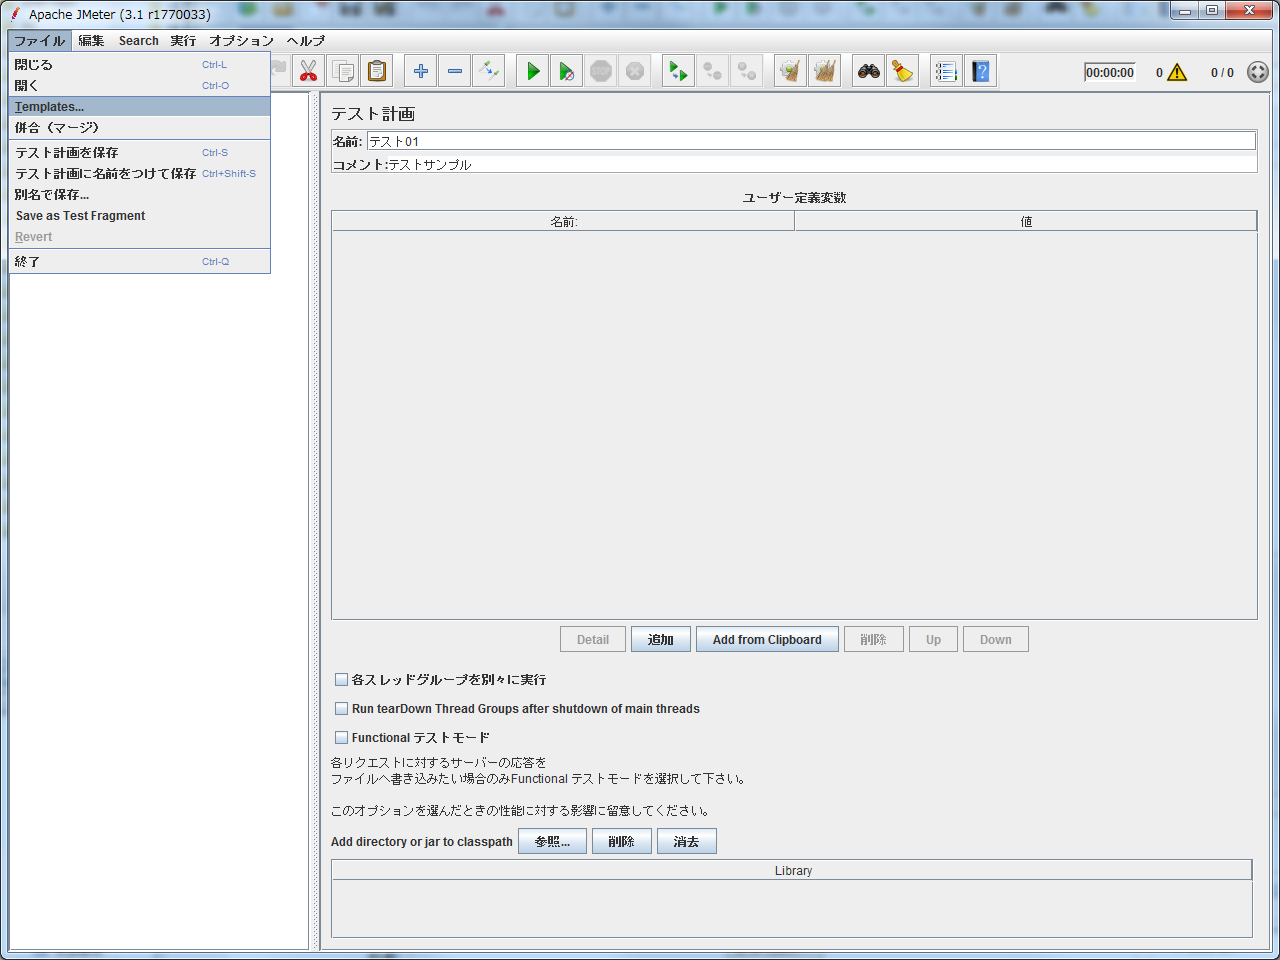Click the yellow warning triangle icon

pyautogui.click(x=1177, y=72)
